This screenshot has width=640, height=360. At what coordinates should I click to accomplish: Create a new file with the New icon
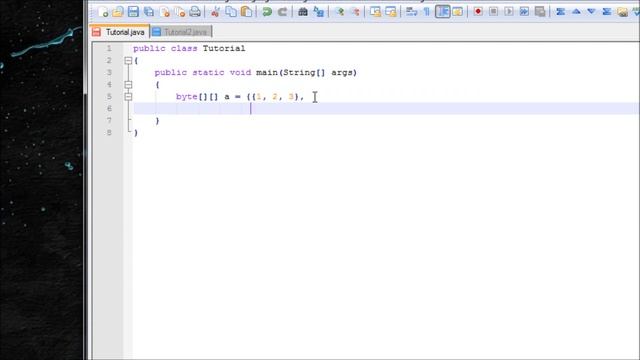(x=103, y=11)
